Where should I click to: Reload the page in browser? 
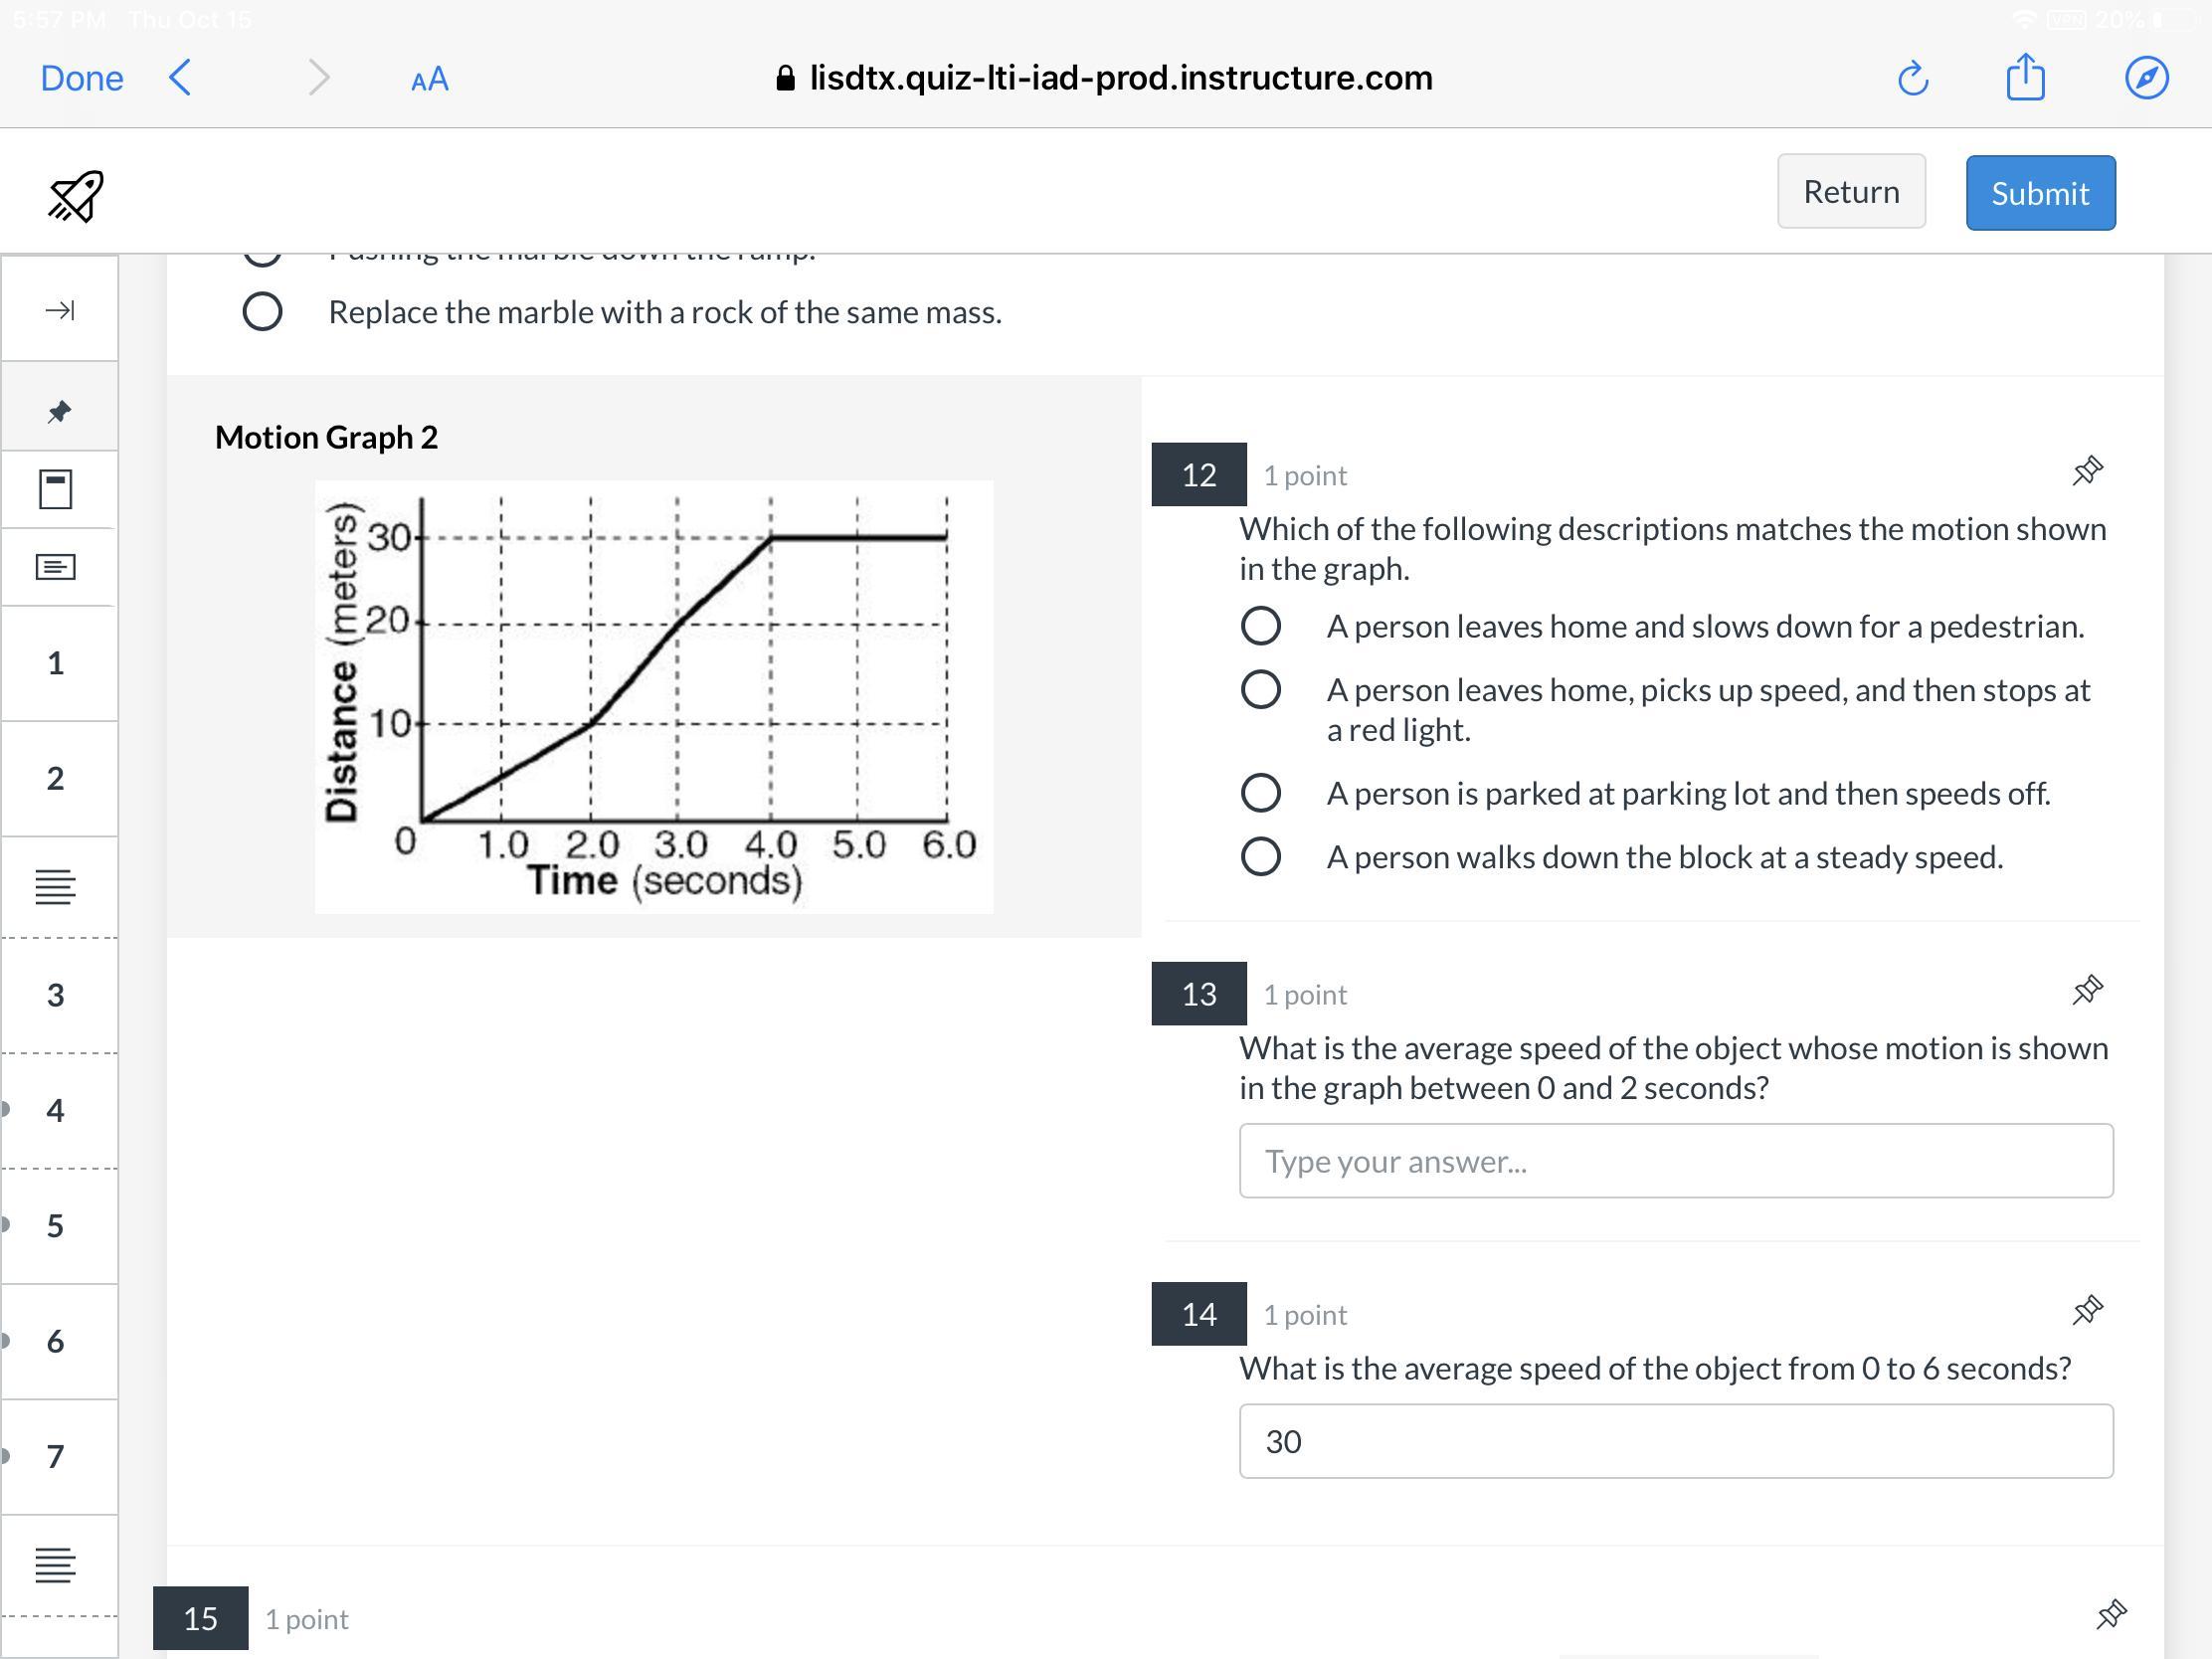(x=1912, y=78)
